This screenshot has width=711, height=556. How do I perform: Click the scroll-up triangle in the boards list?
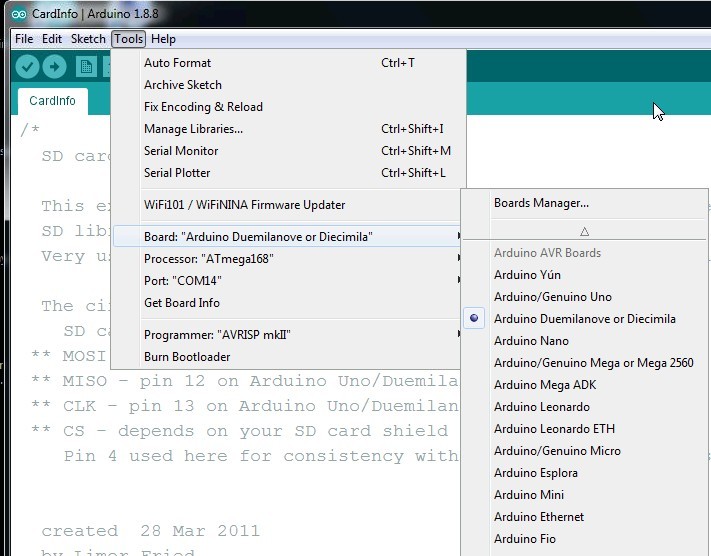[x=584, y=232]
